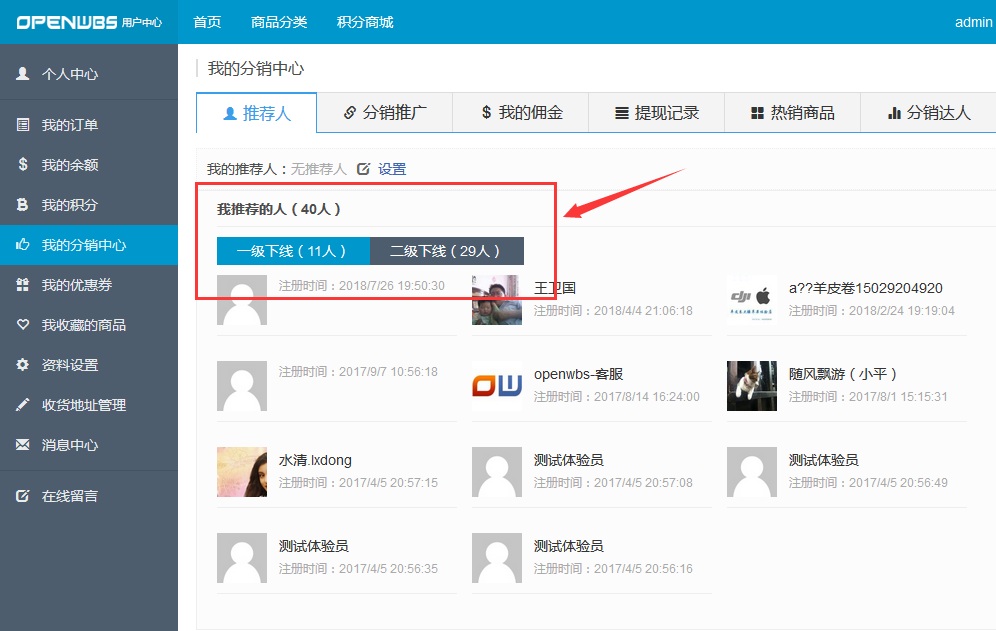
Task: Click the pencil icon beside 收货地址管理
Action: (23, 405)
